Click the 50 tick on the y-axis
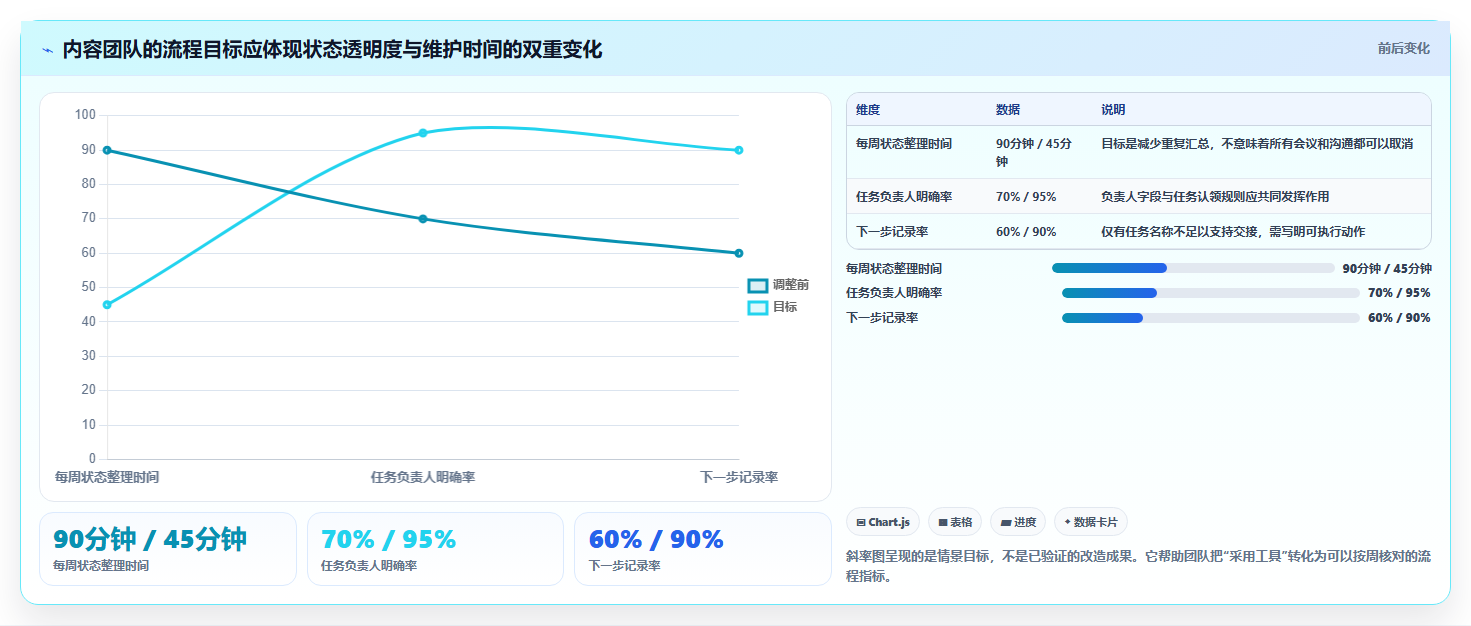 pyautogui.click(x=88, y=287)
